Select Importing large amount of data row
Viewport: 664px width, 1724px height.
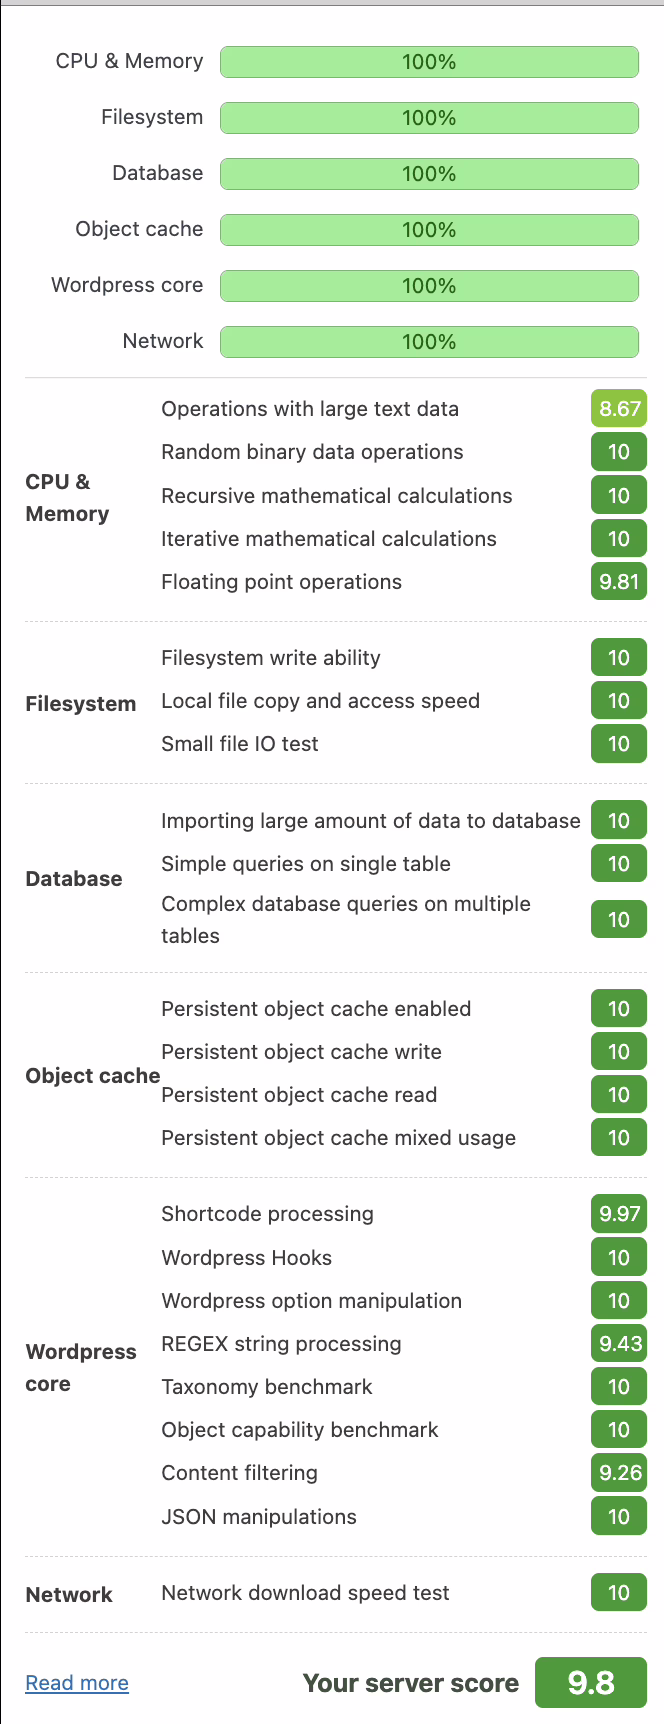pos(404,821)
